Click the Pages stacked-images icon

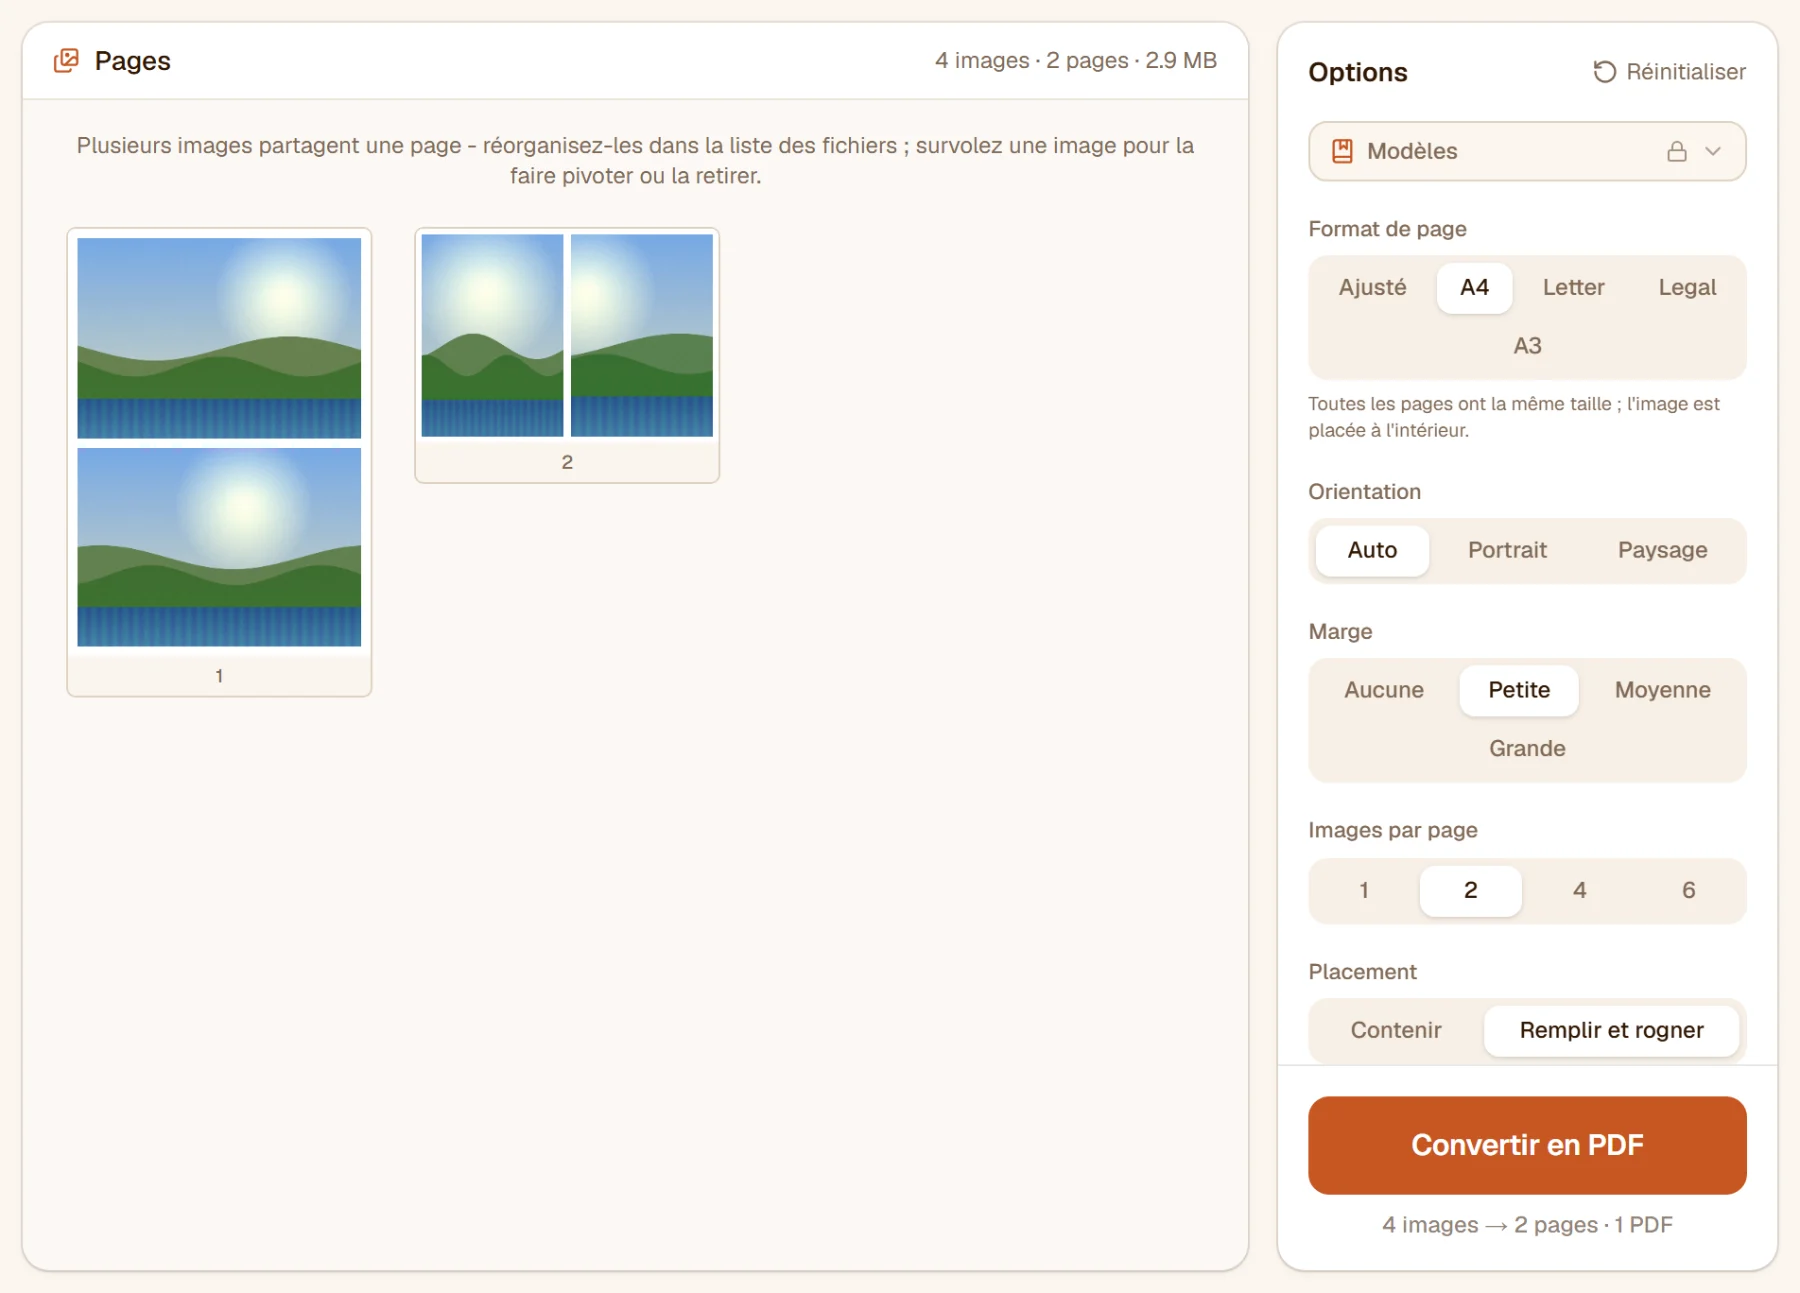(66, 61)
